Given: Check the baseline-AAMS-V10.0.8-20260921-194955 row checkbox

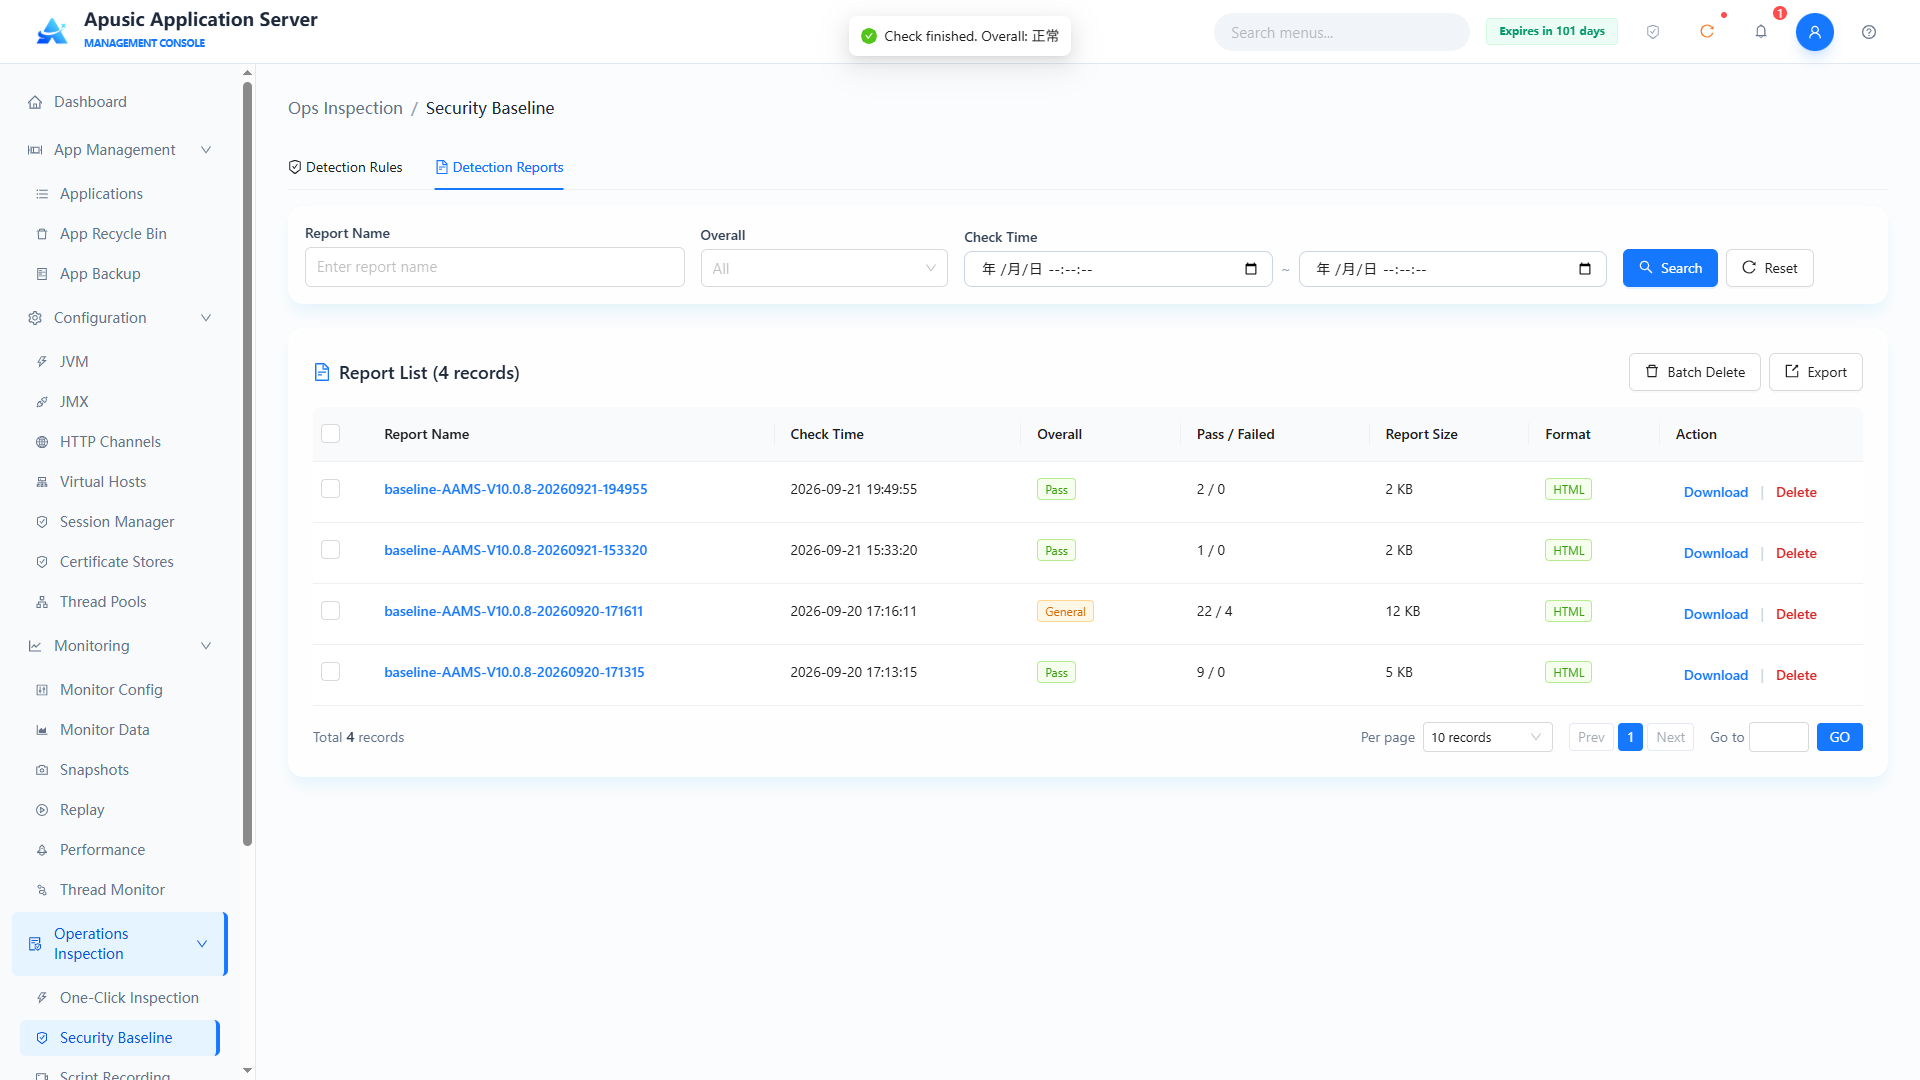Looking at the screenshot, I should [x=330, y=489].
